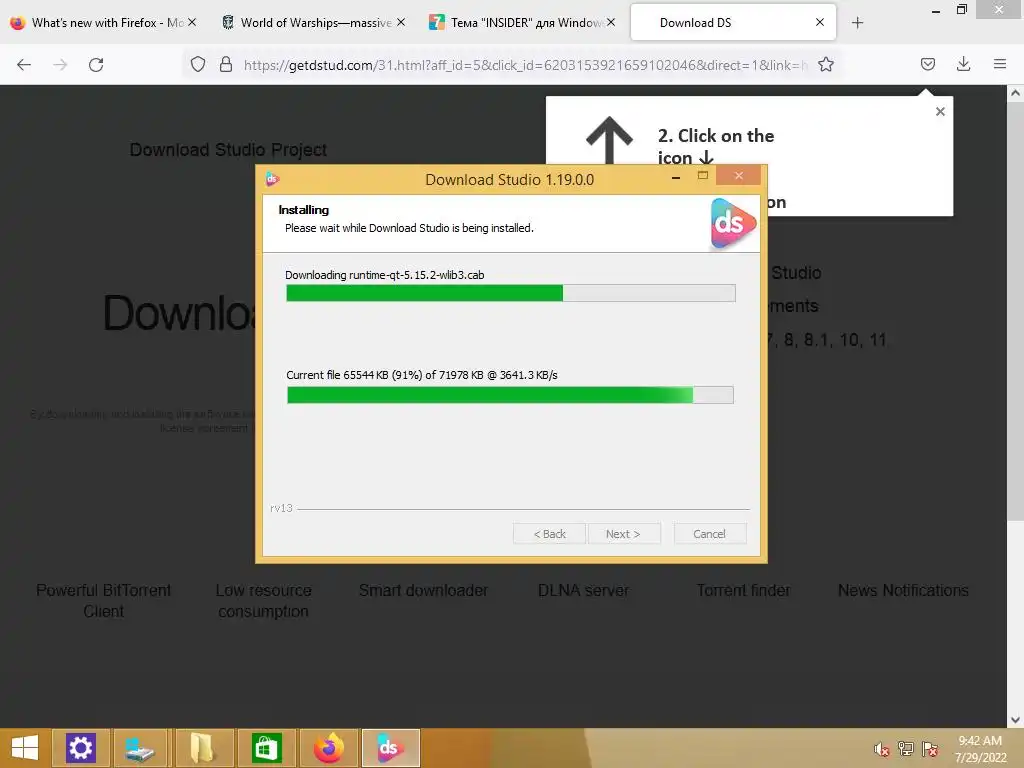Cancel the Download Studio installation

click(x=709, y=534)
